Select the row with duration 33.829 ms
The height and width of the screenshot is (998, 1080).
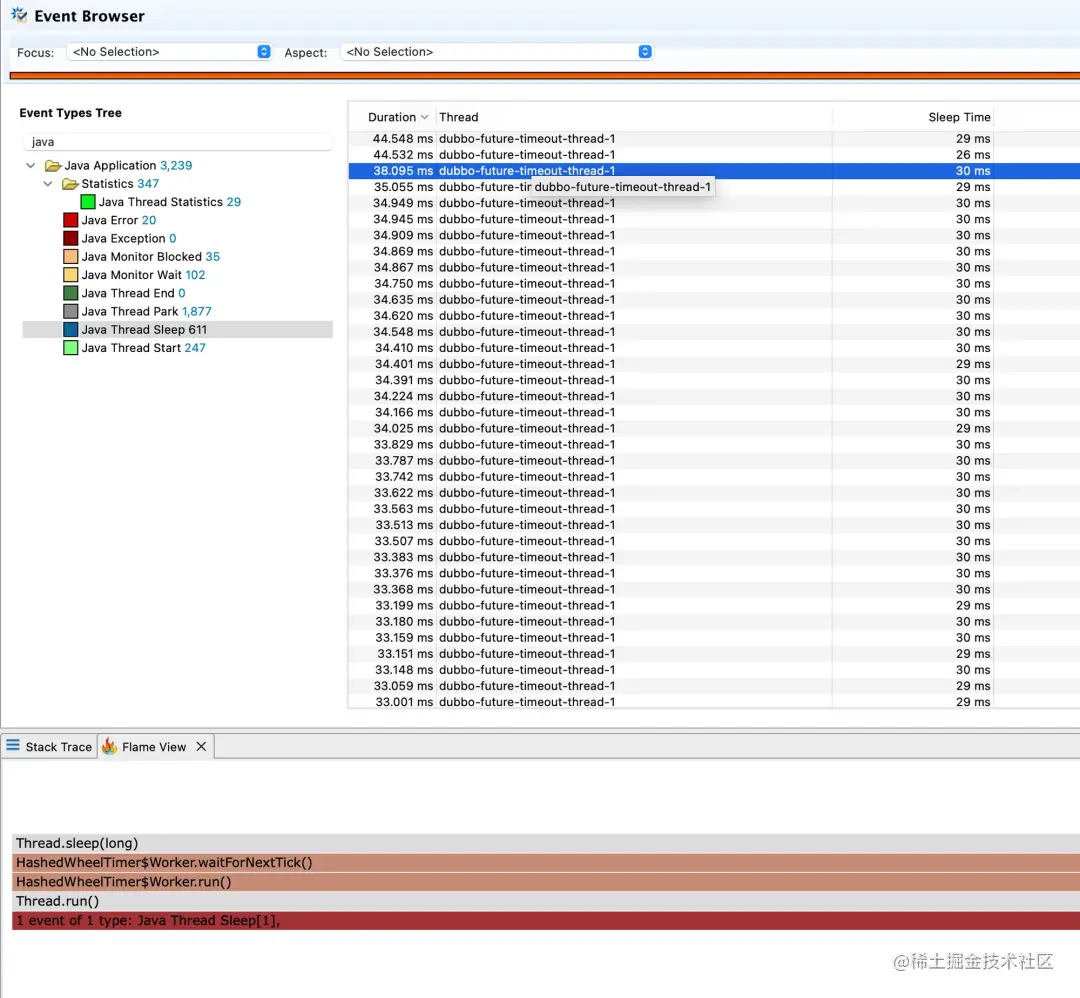(x=714, y=444)
